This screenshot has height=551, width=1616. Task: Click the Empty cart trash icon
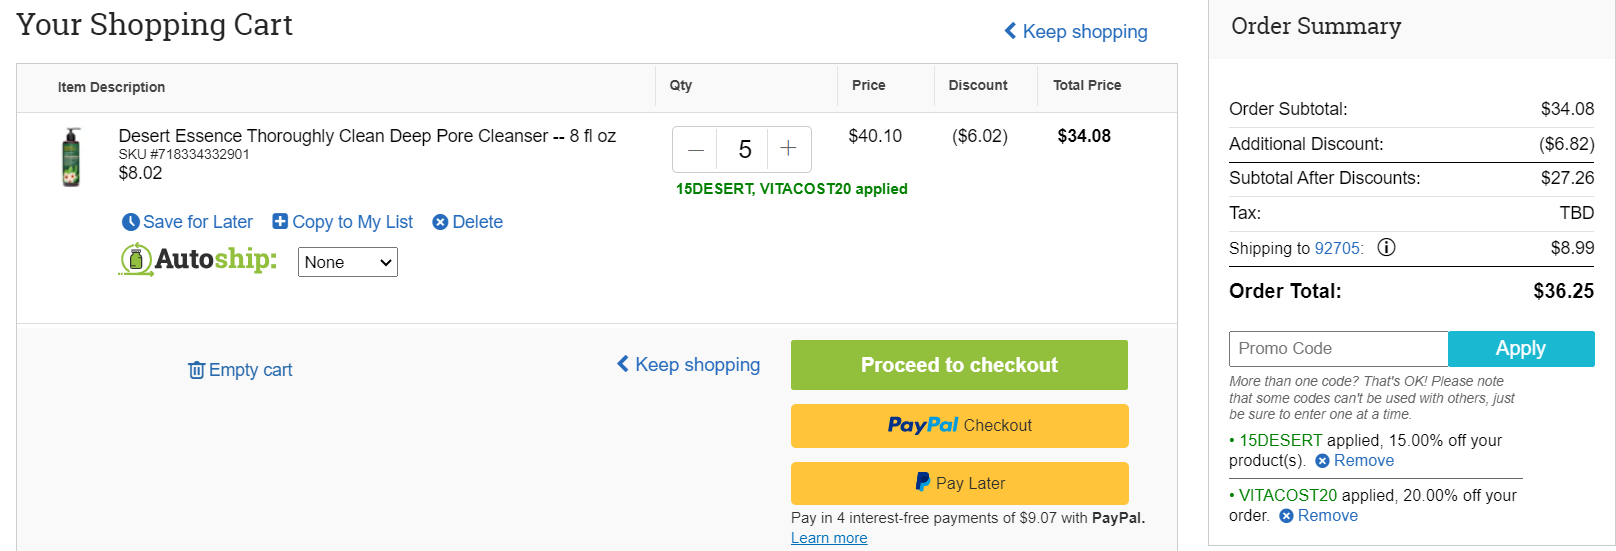tap(196, 370)
